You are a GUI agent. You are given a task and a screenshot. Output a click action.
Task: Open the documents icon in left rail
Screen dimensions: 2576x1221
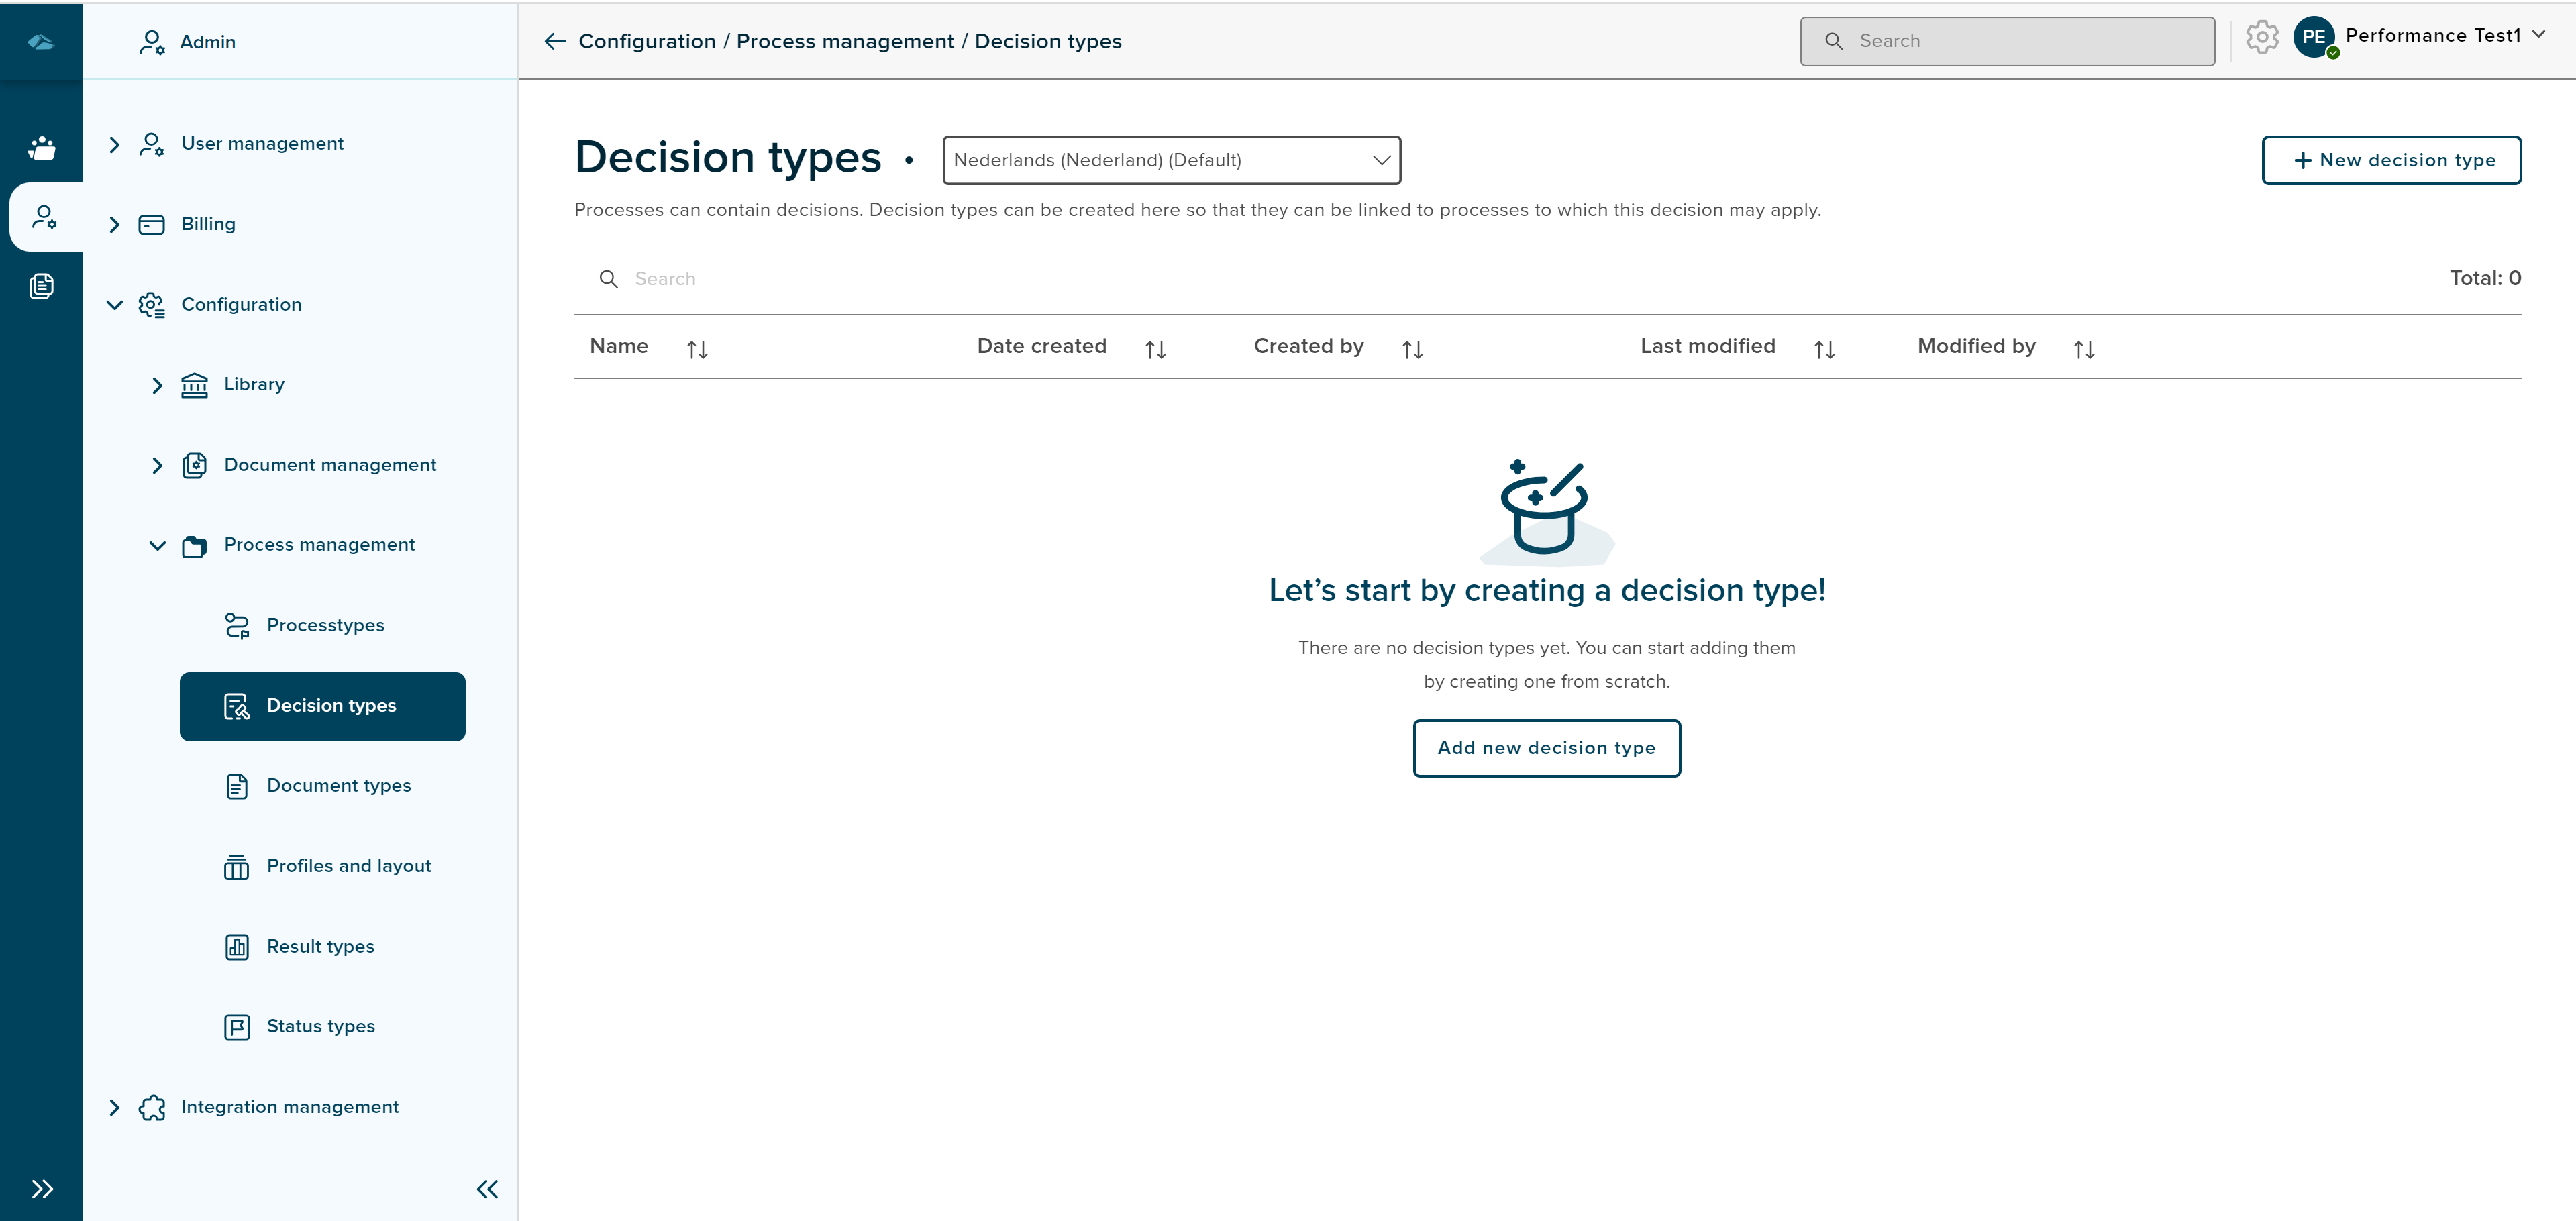pyautogui.click(x=41, y=286)
